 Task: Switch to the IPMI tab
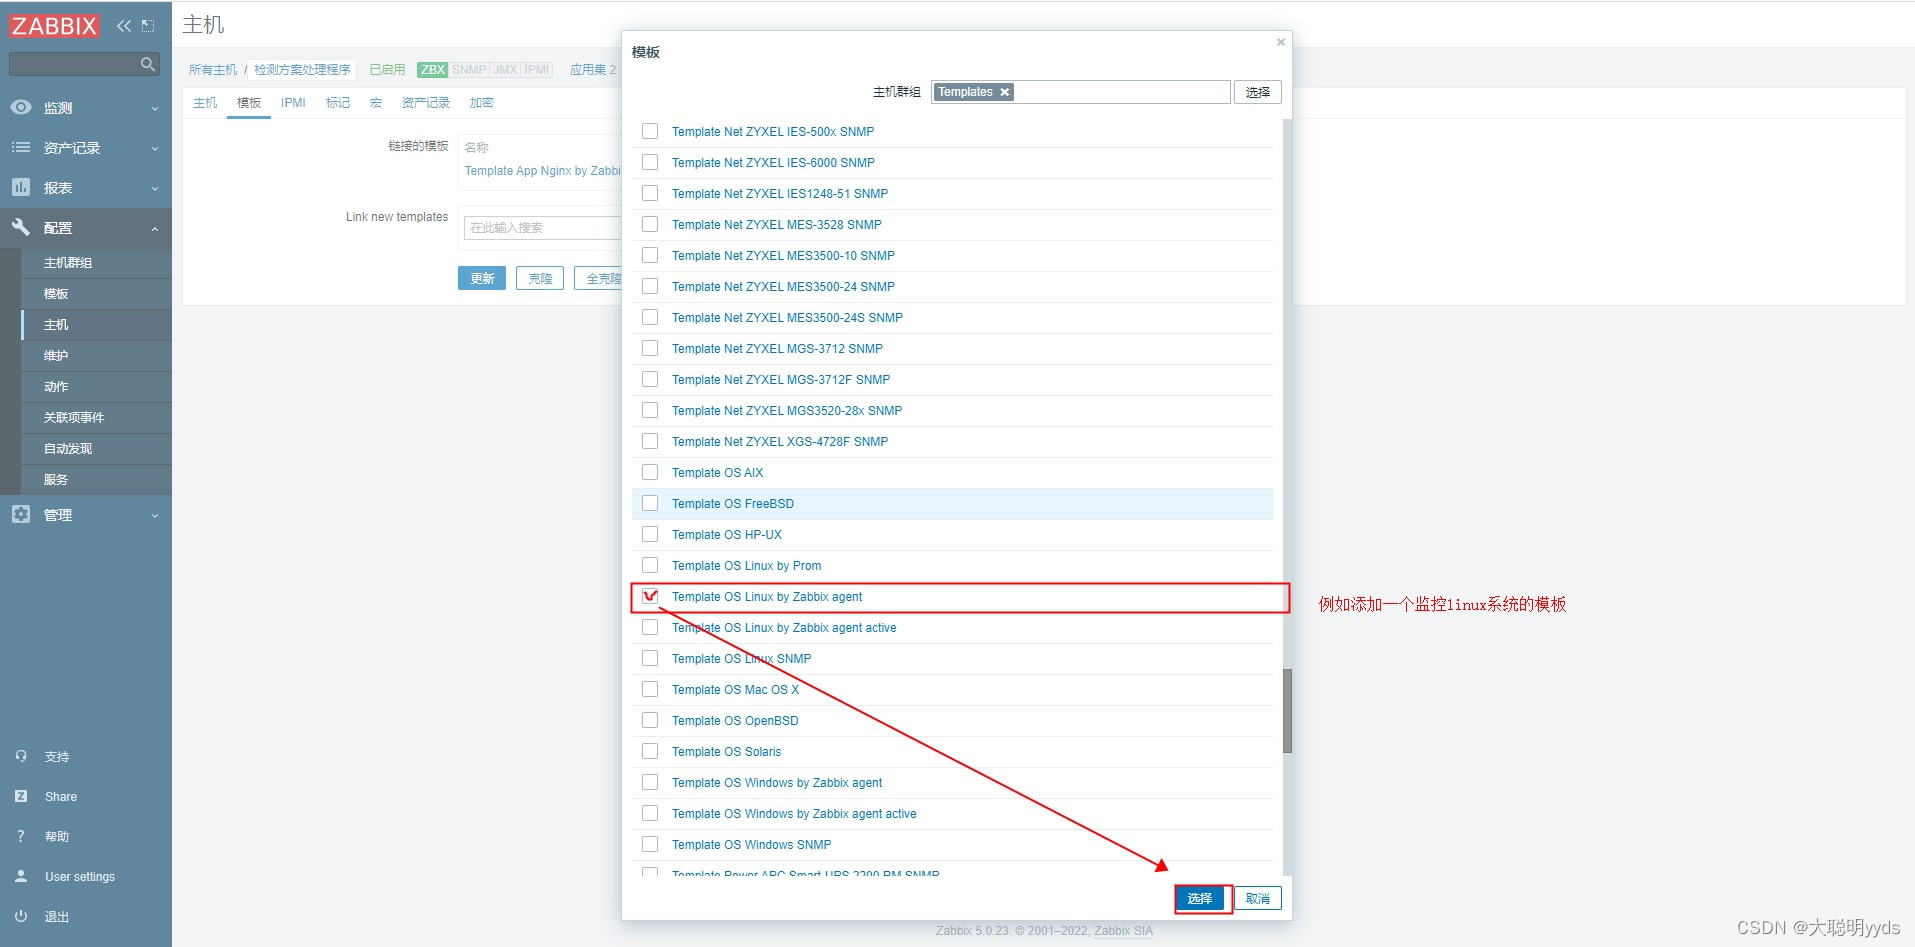tap(293, 103)
